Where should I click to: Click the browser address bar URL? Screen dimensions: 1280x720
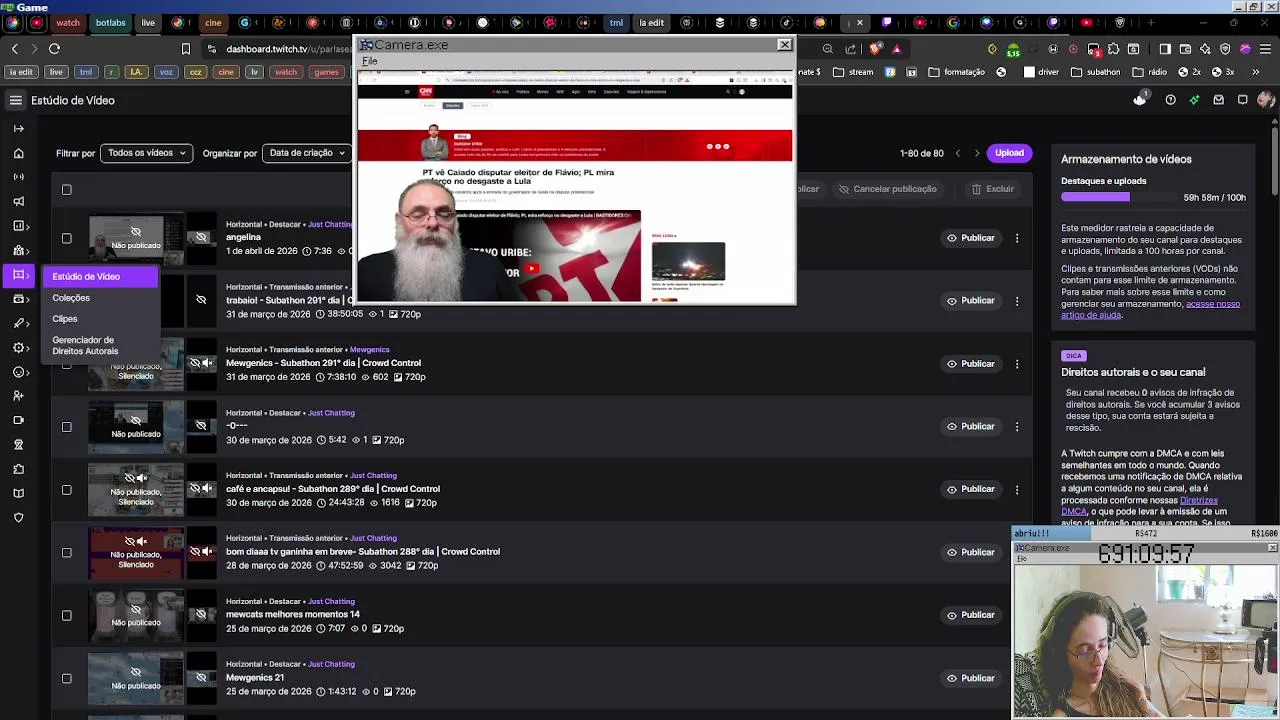(289, 48)
